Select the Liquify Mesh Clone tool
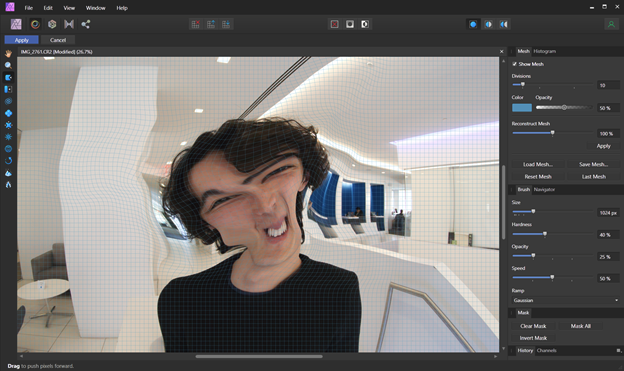This screenshot has height=371, width=624. tap(8, 149)
